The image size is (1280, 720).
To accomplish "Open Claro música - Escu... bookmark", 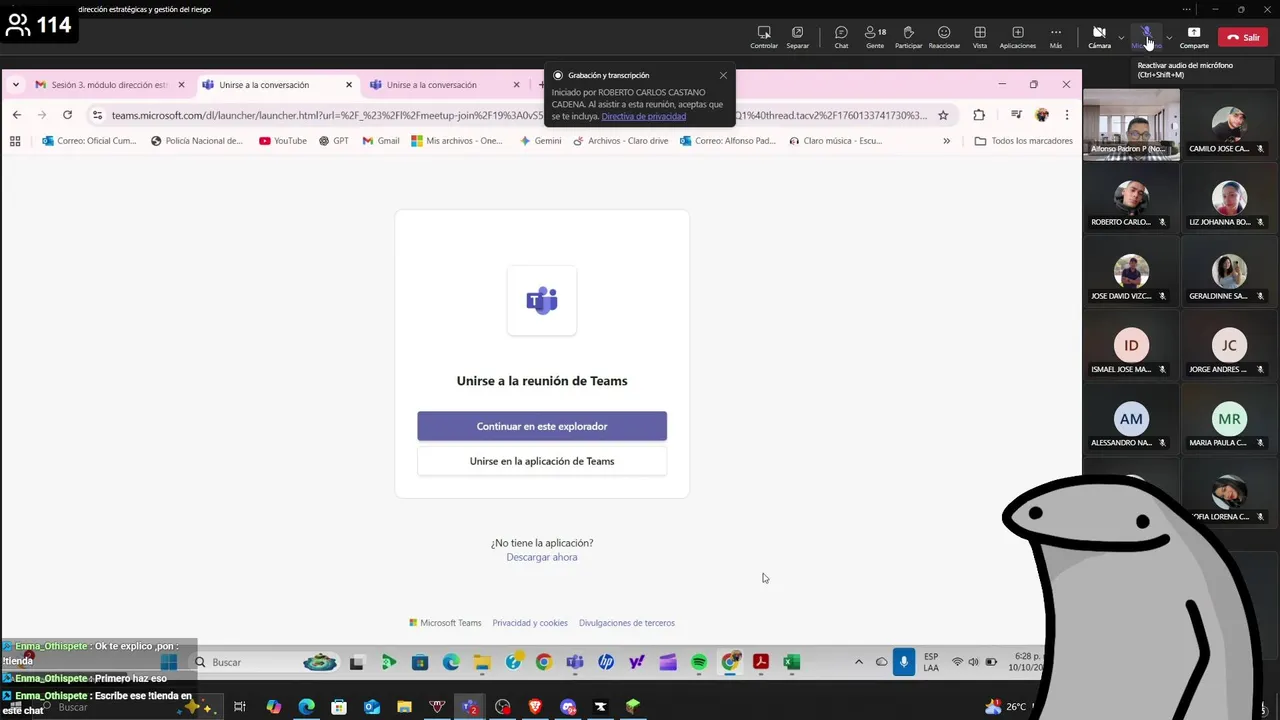I will click(x=835, y=141).
